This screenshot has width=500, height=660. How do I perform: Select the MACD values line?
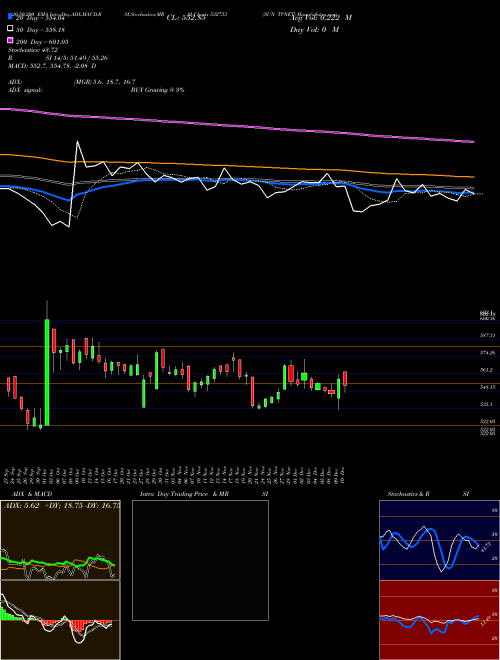click(x=52, y=66)
